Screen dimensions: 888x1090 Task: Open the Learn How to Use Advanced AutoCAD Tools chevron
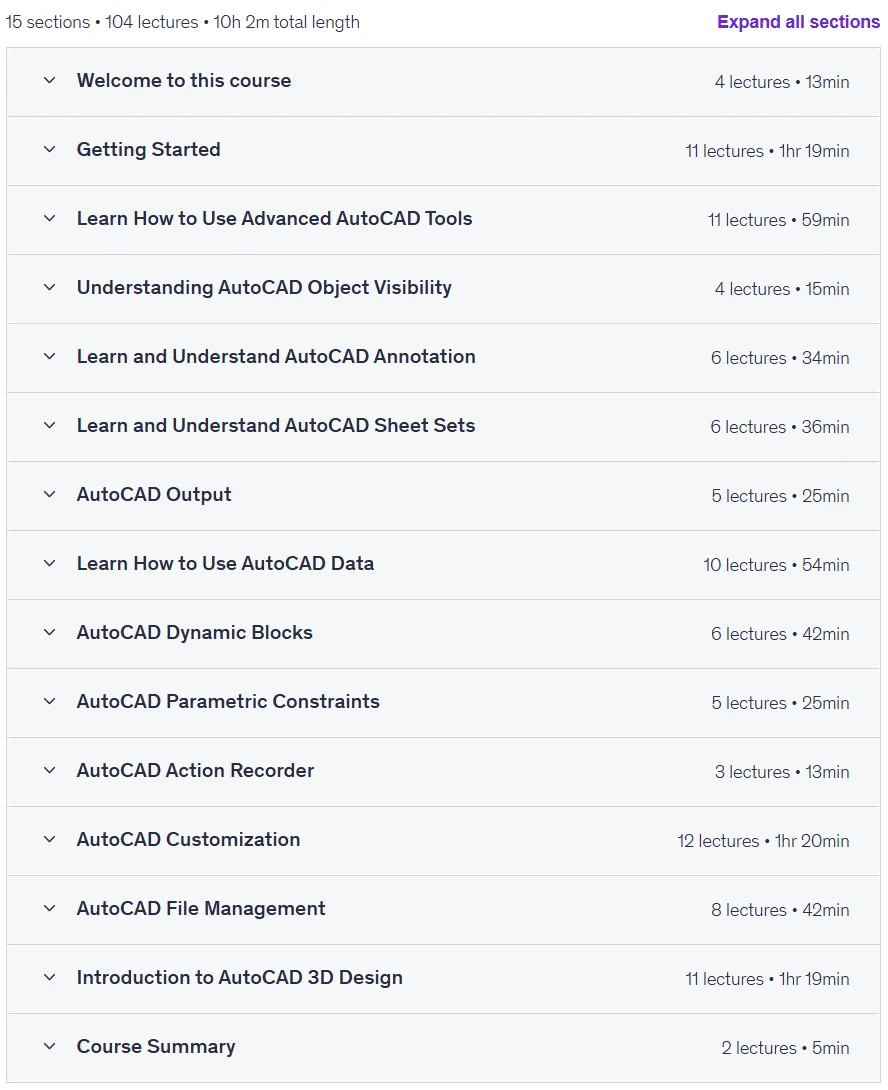[x=49, y=218]
